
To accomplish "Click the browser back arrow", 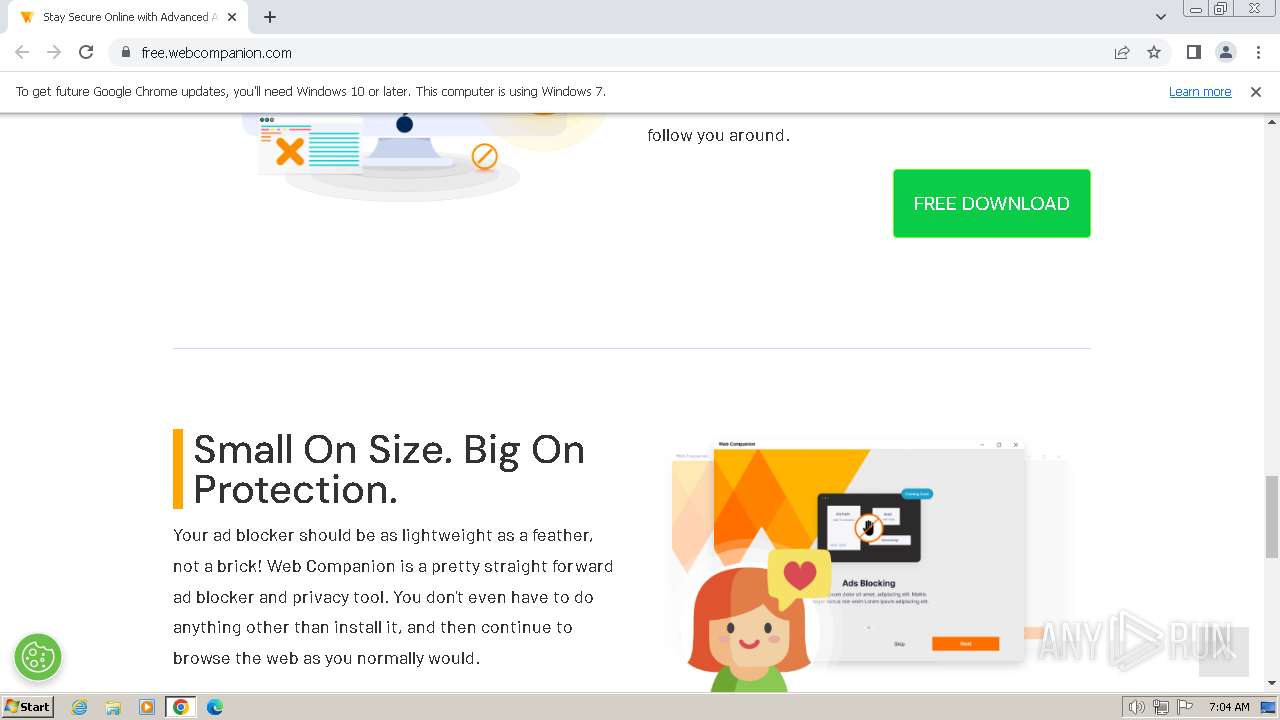I will 22,52.
